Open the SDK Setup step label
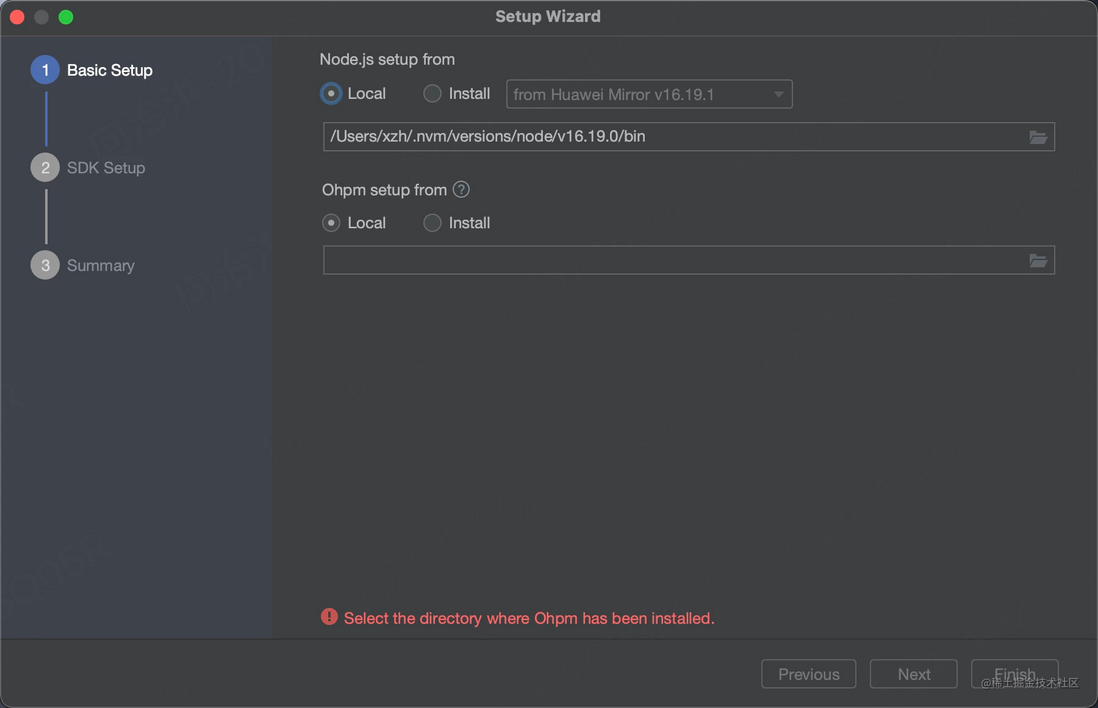Screen dimensions: 1098x708 106,168
